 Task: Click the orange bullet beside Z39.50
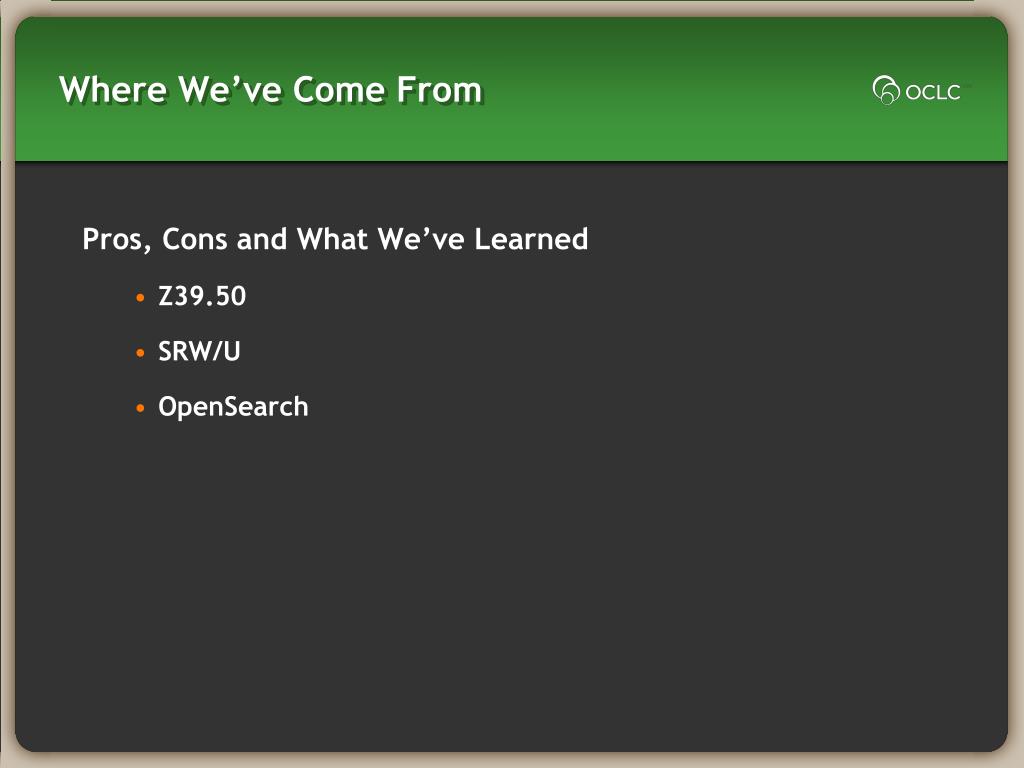pyautogui.click(x=140, y=298)
